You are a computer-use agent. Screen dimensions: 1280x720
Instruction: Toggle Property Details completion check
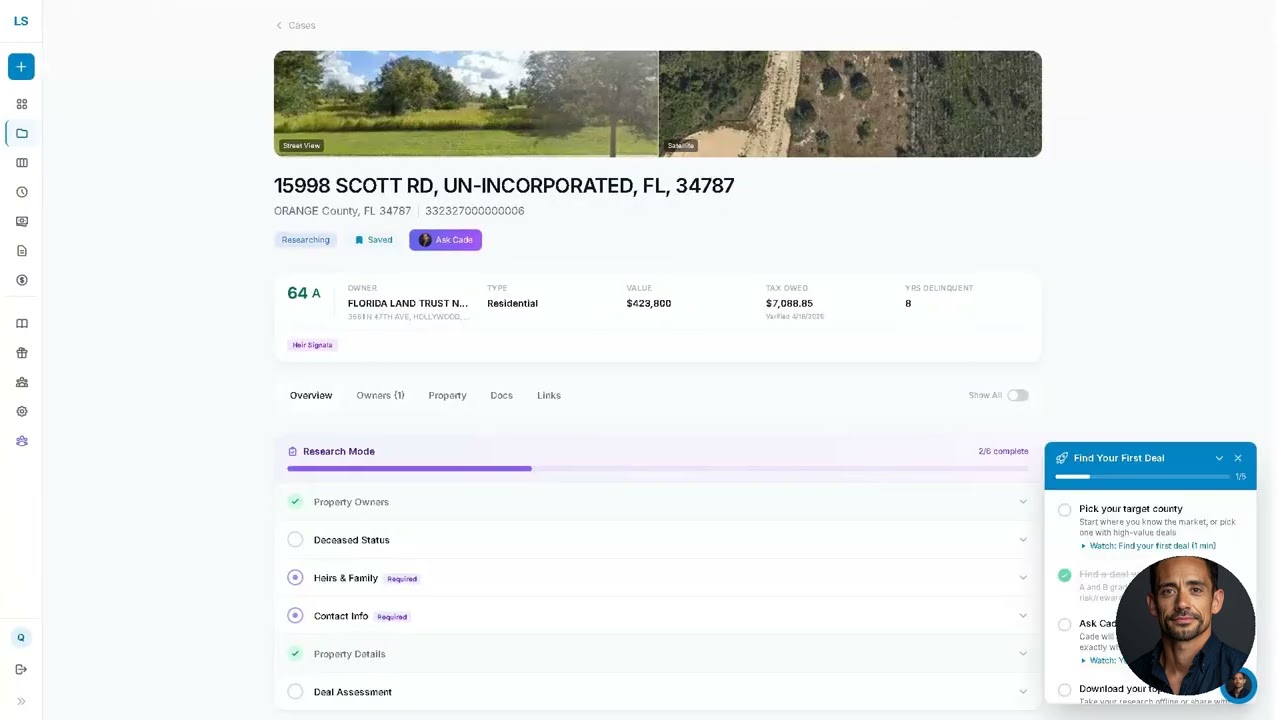coord(295,654)
